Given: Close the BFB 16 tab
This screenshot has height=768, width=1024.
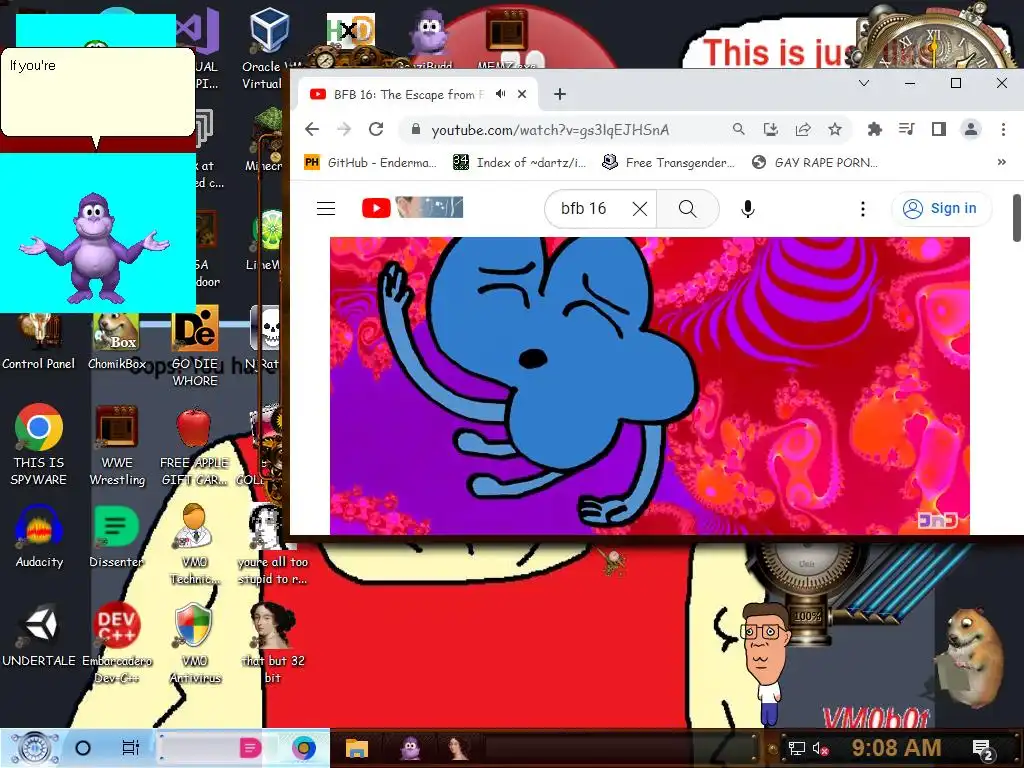Looking at the screenshot, I should (x=522, y=94).
